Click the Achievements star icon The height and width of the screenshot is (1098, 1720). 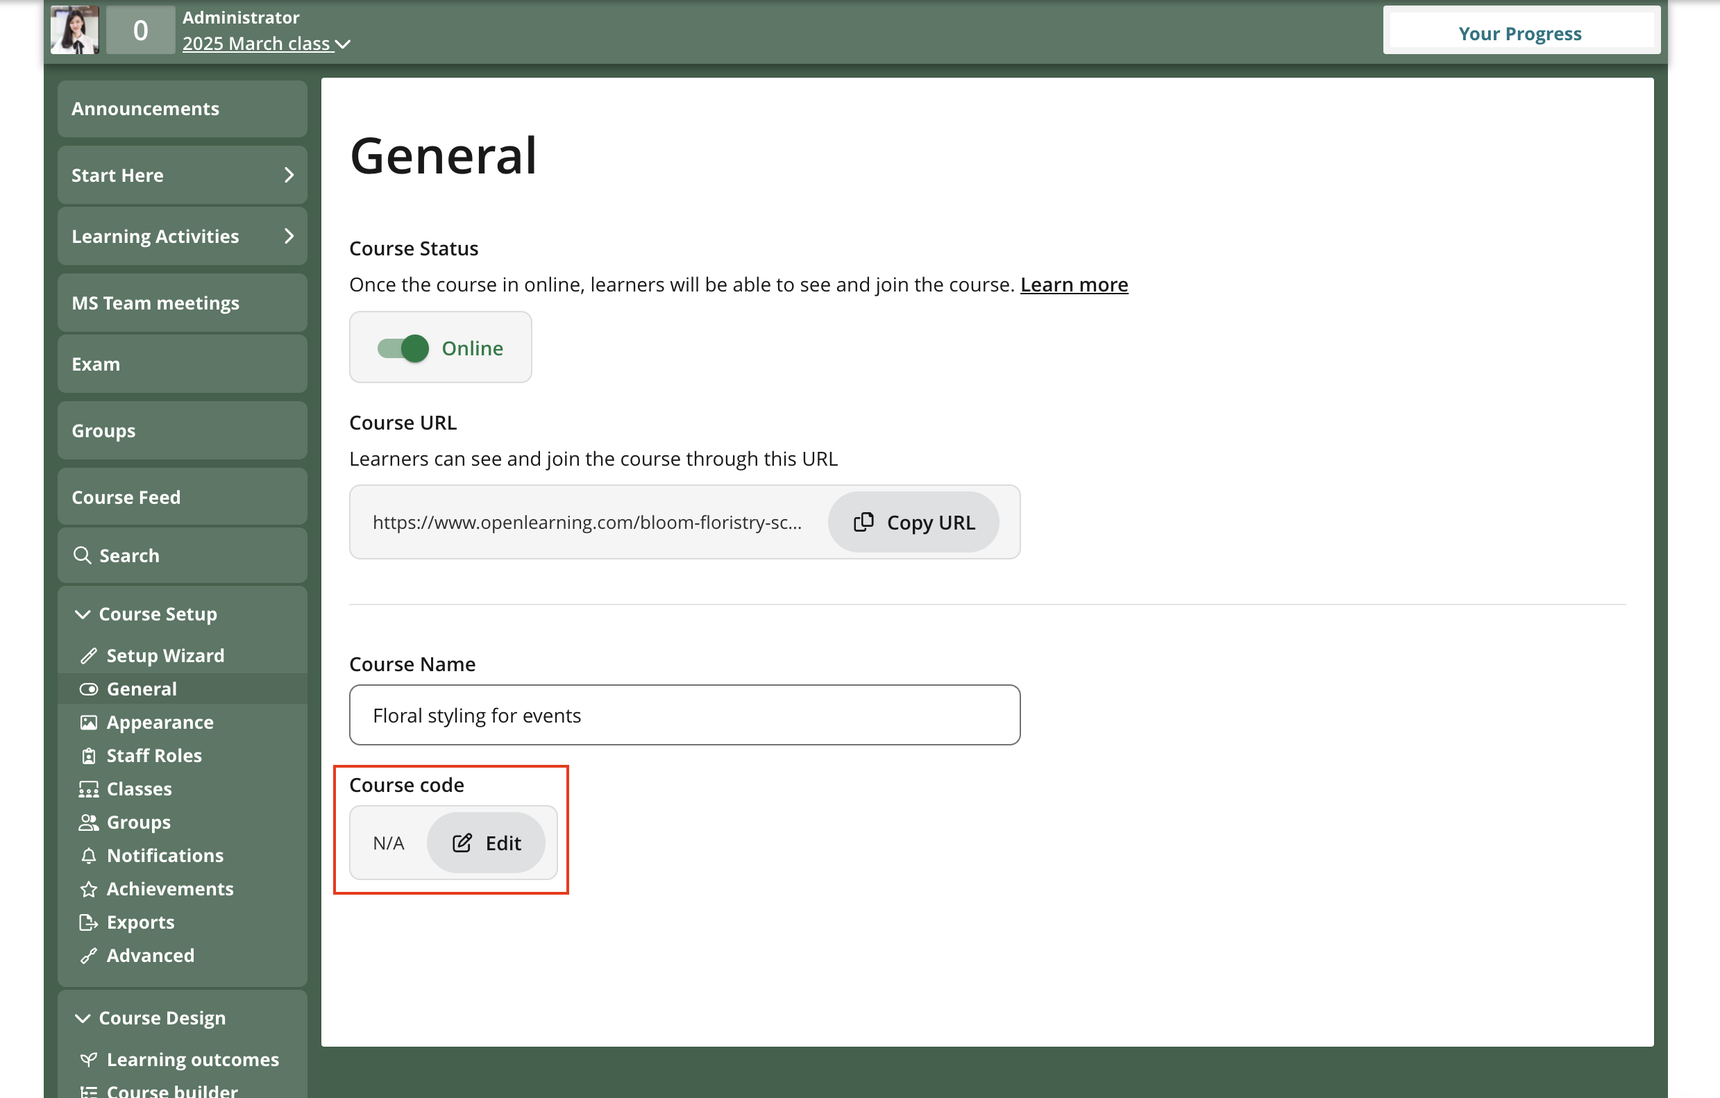tap(89, 889)
